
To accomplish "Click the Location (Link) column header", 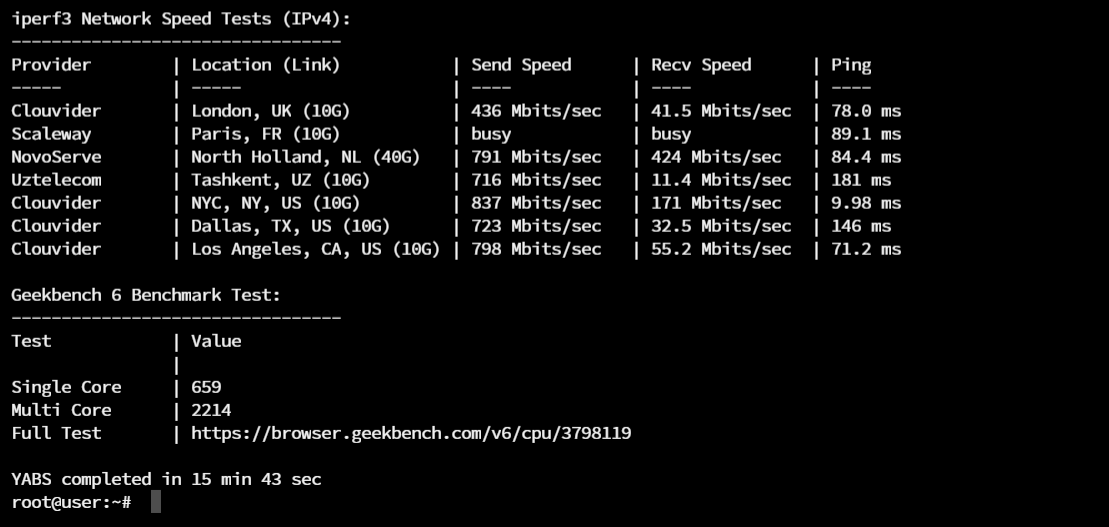I will pyautogui.click(x=266, y=65).
